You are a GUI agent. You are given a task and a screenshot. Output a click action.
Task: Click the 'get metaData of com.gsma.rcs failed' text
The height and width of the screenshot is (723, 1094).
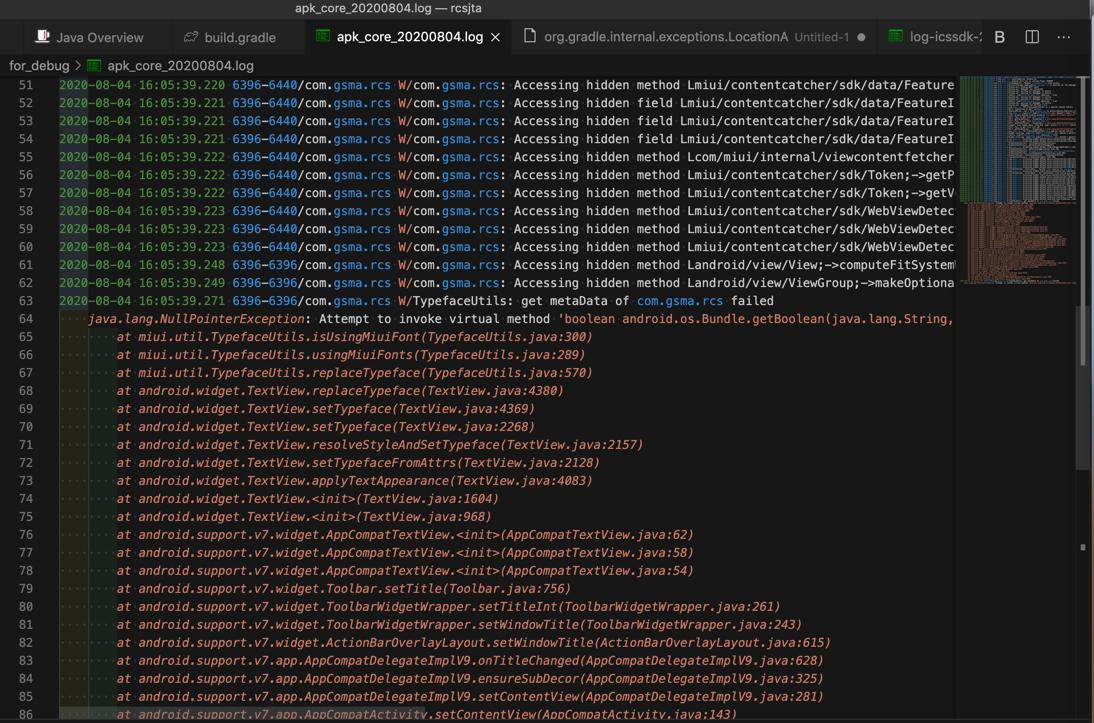(647, 301)
